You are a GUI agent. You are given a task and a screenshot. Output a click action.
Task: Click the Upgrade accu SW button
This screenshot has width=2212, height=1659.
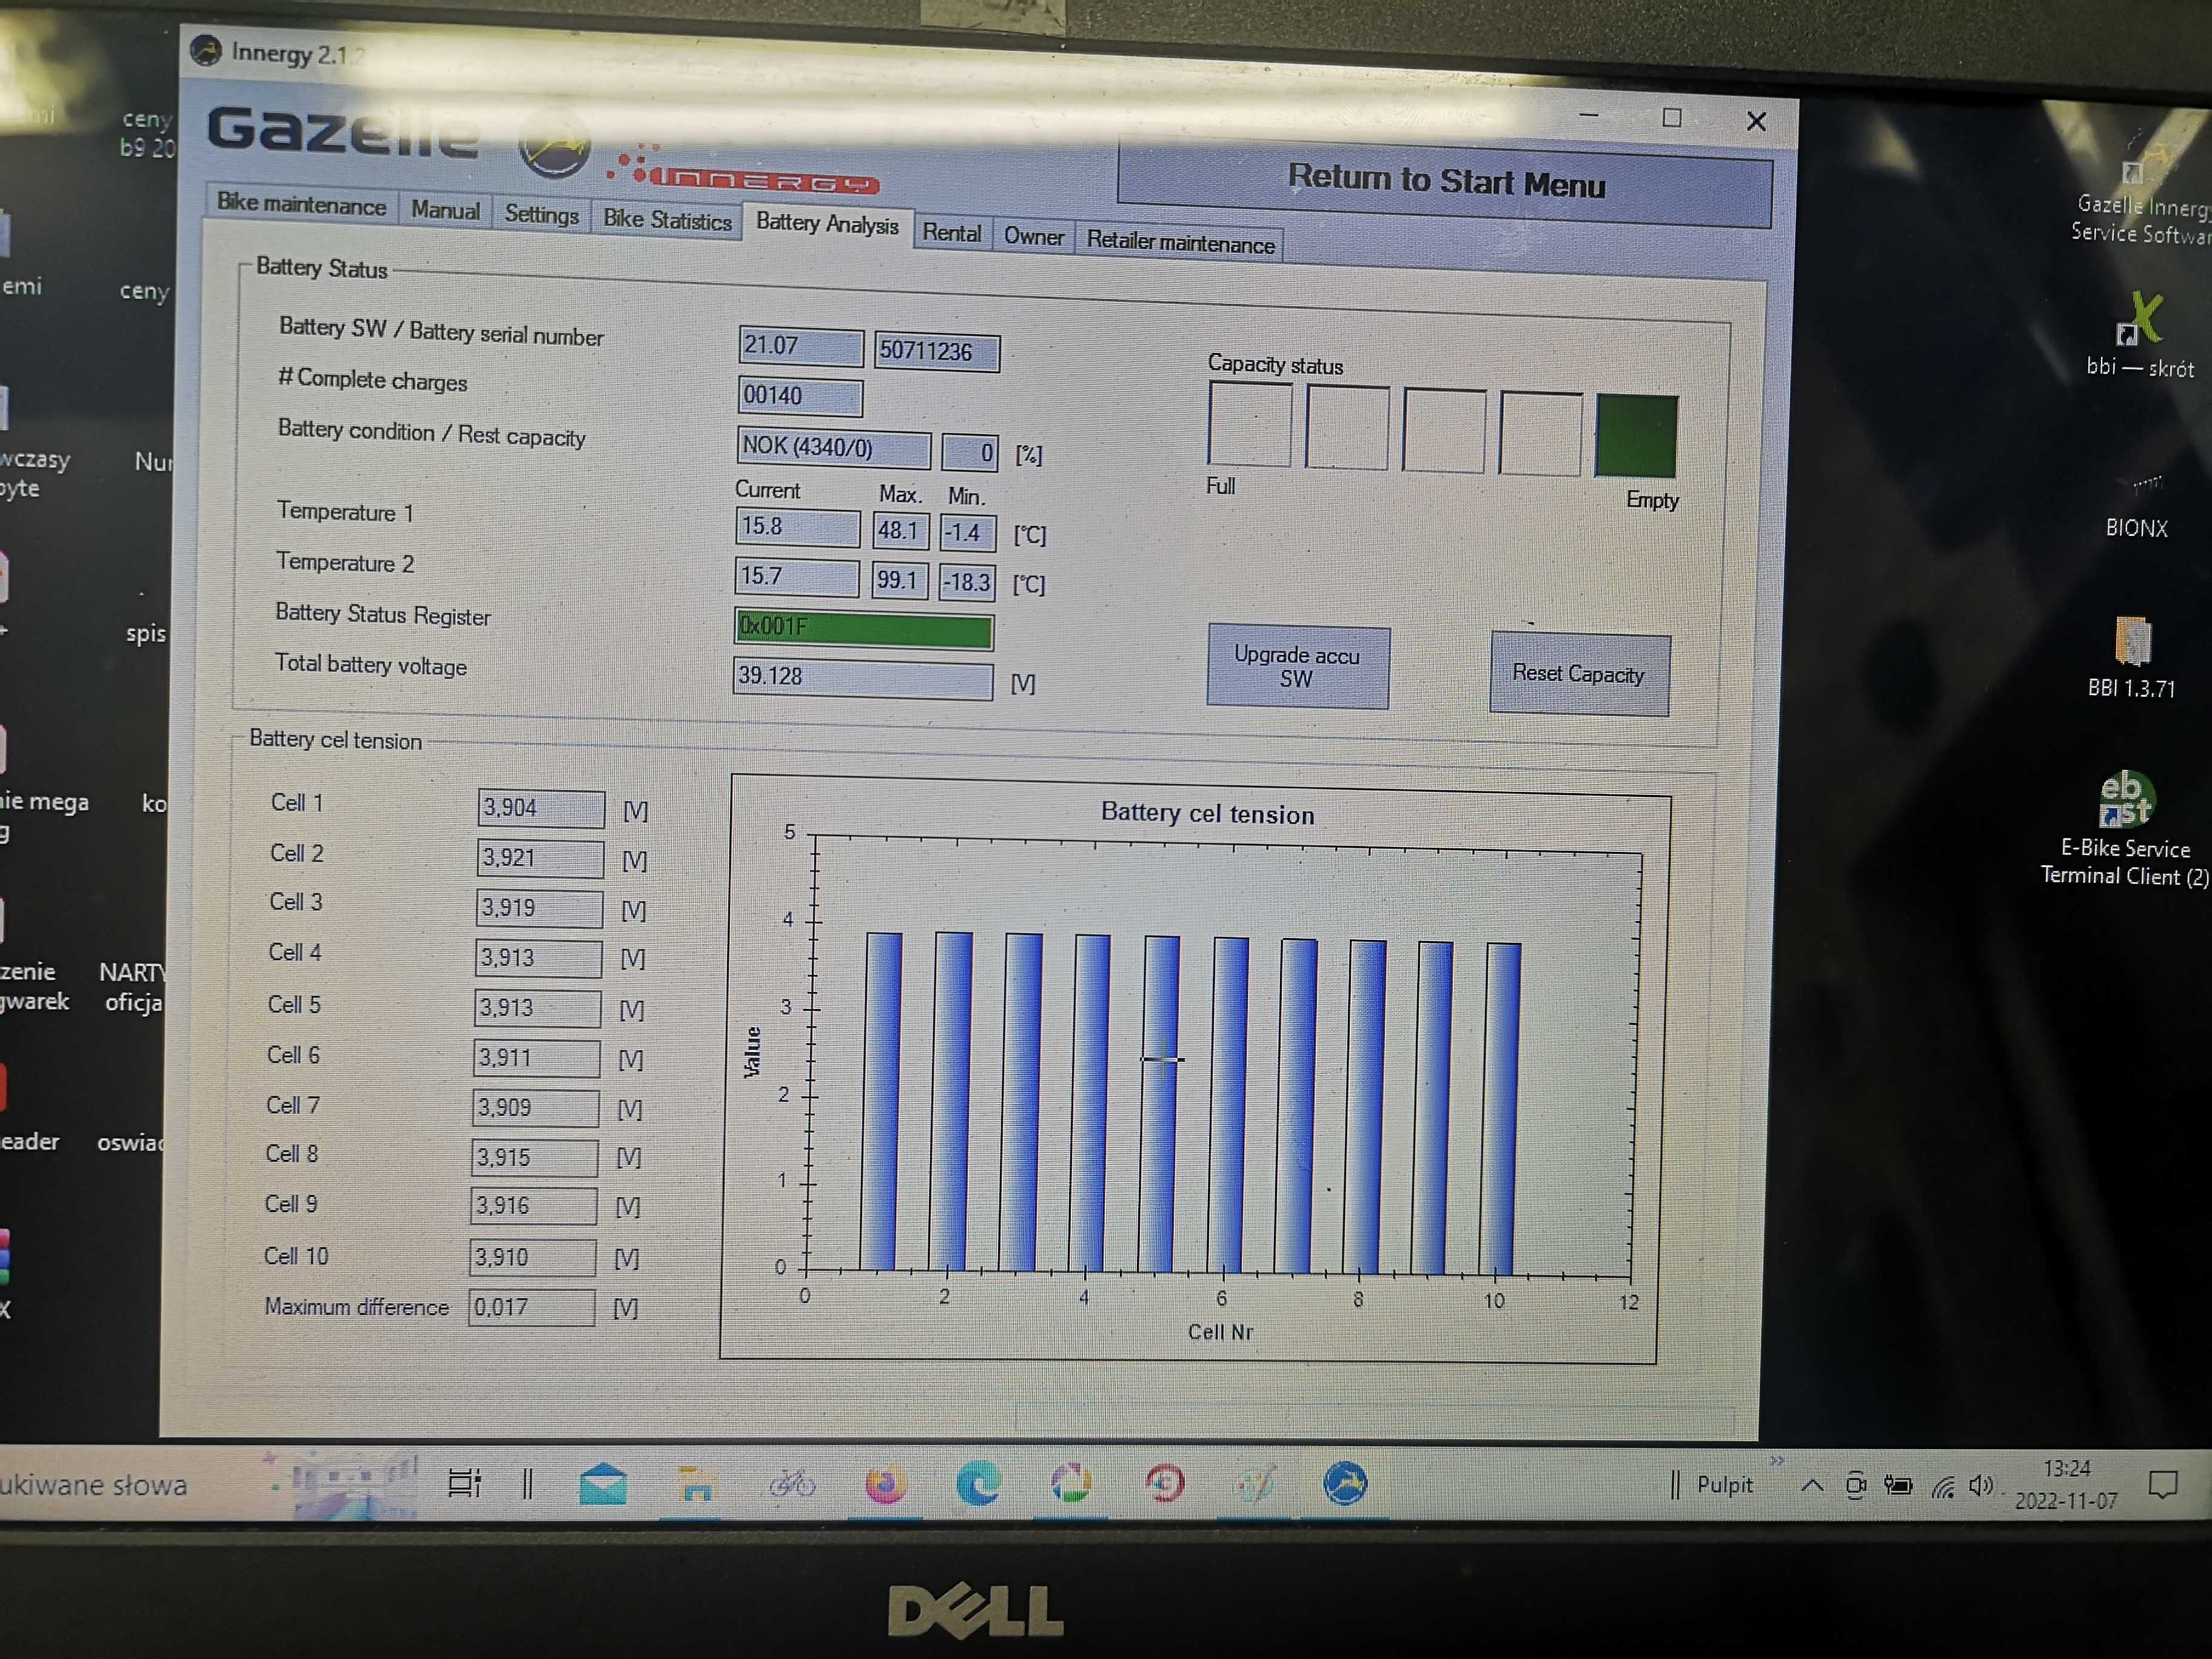pyautogui.click(x=1297, y=667)
